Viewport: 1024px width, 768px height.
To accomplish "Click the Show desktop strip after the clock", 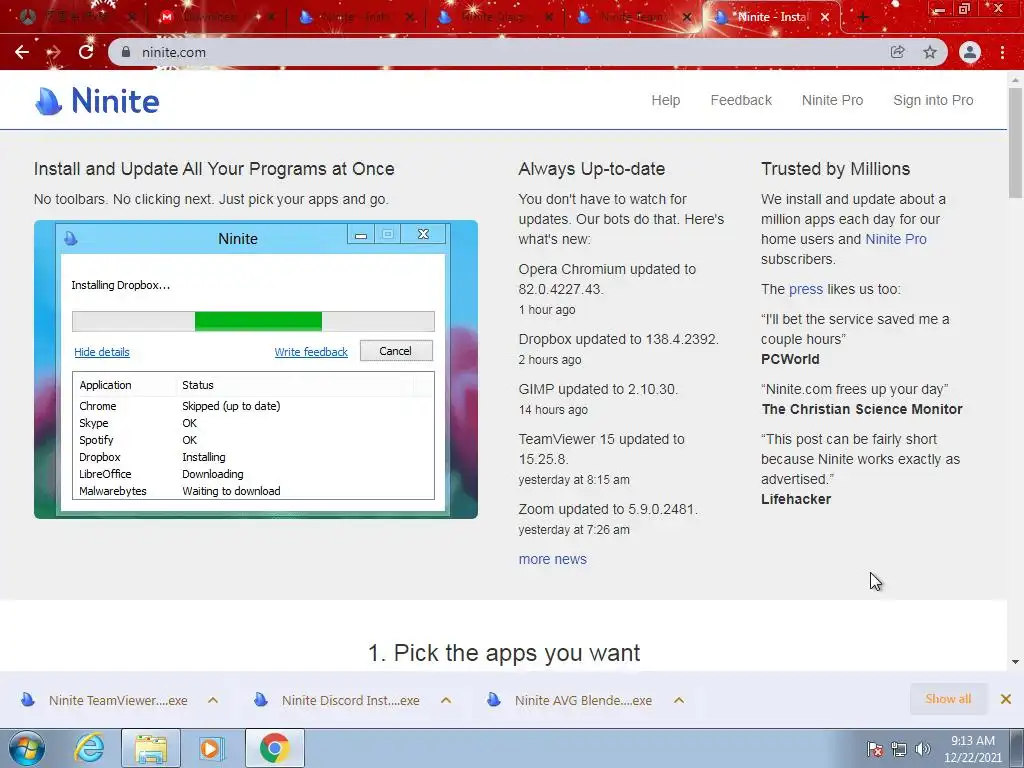I will point(1016,749).
